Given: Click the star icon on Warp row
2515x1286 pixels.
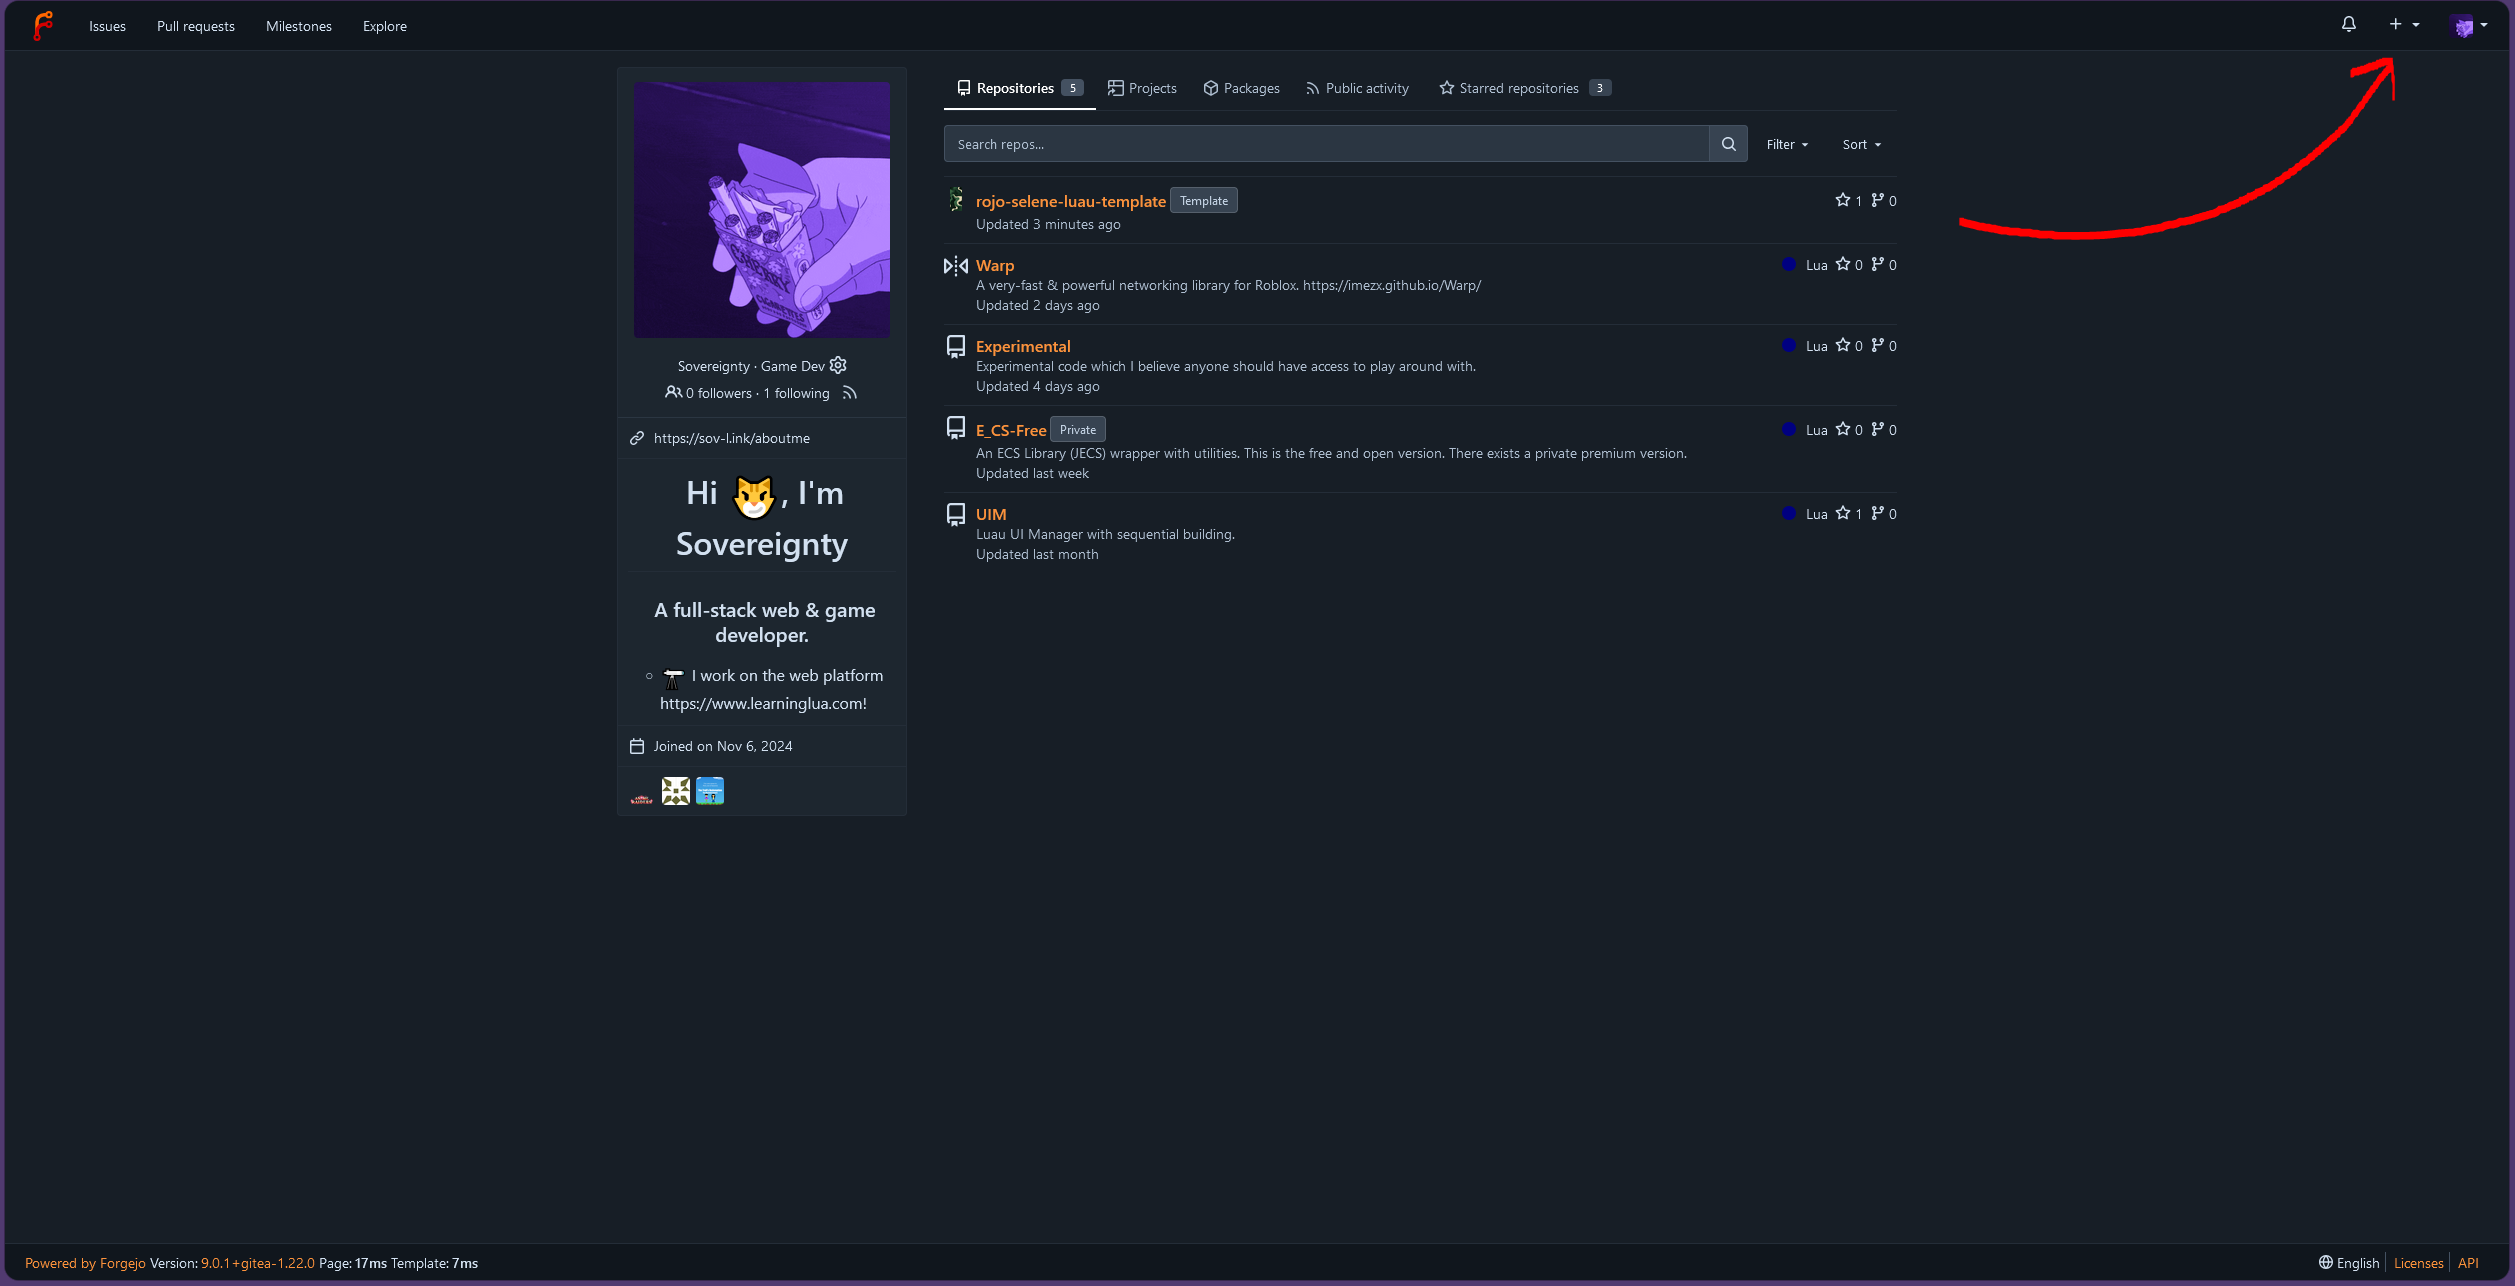Looking at the screenshot, I should (1843, 264).
